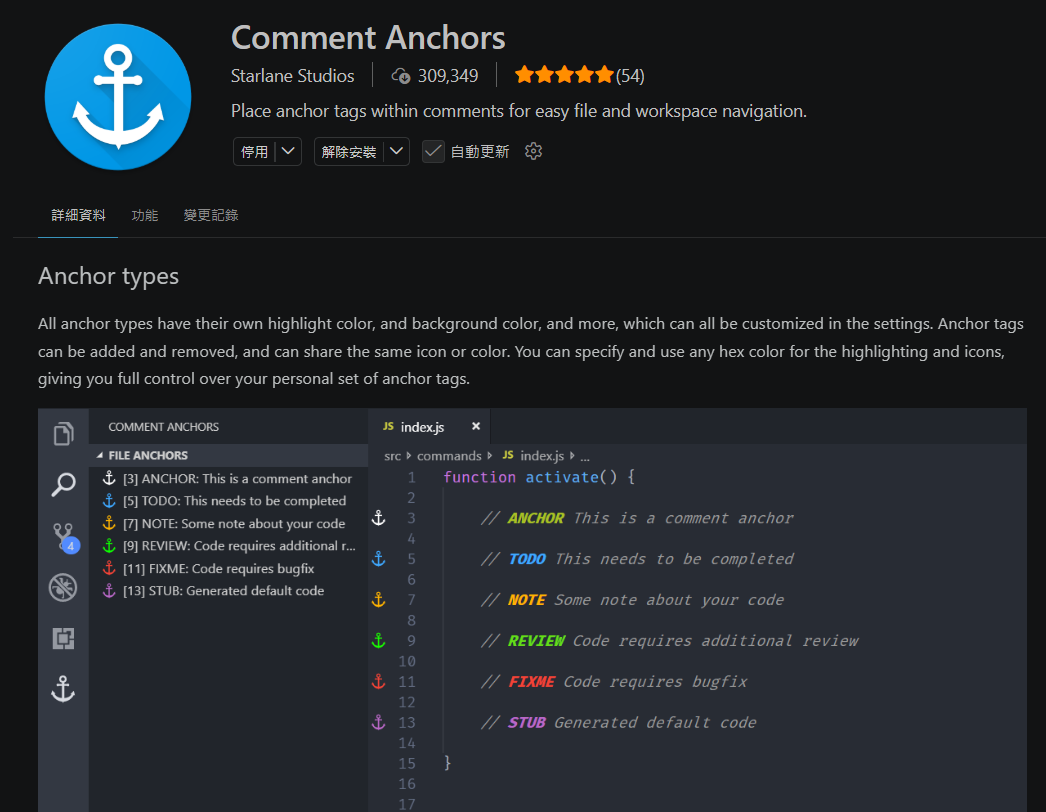The height and width of the screenshot is (812, 1046).
Task: Switch to the 變更記錄 tab
Action: 211,215
